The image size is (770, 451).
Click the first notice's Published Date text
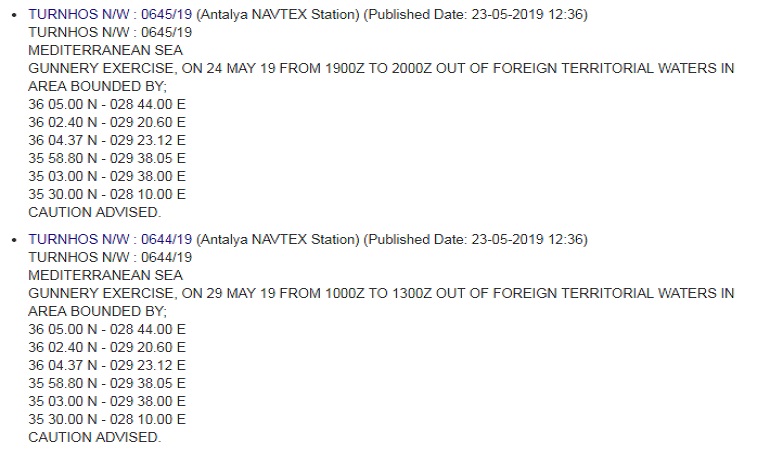click(x=475, y=14)
